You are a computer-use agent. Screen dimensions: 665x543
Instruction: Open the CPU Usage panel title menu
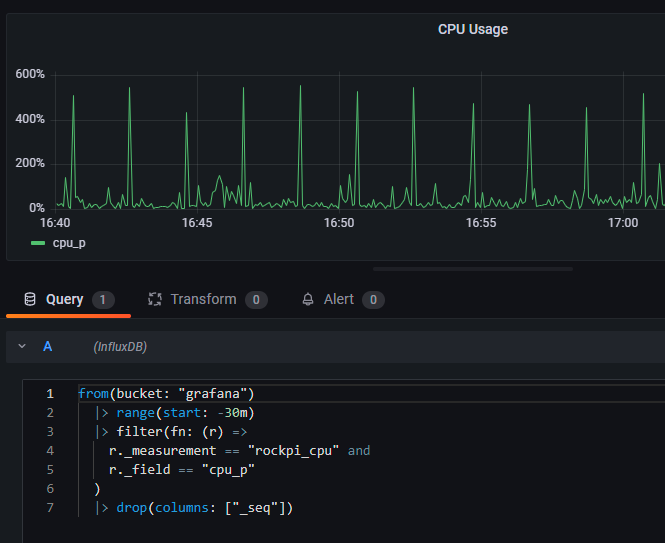pyautogui.click(x=472, y=29)
